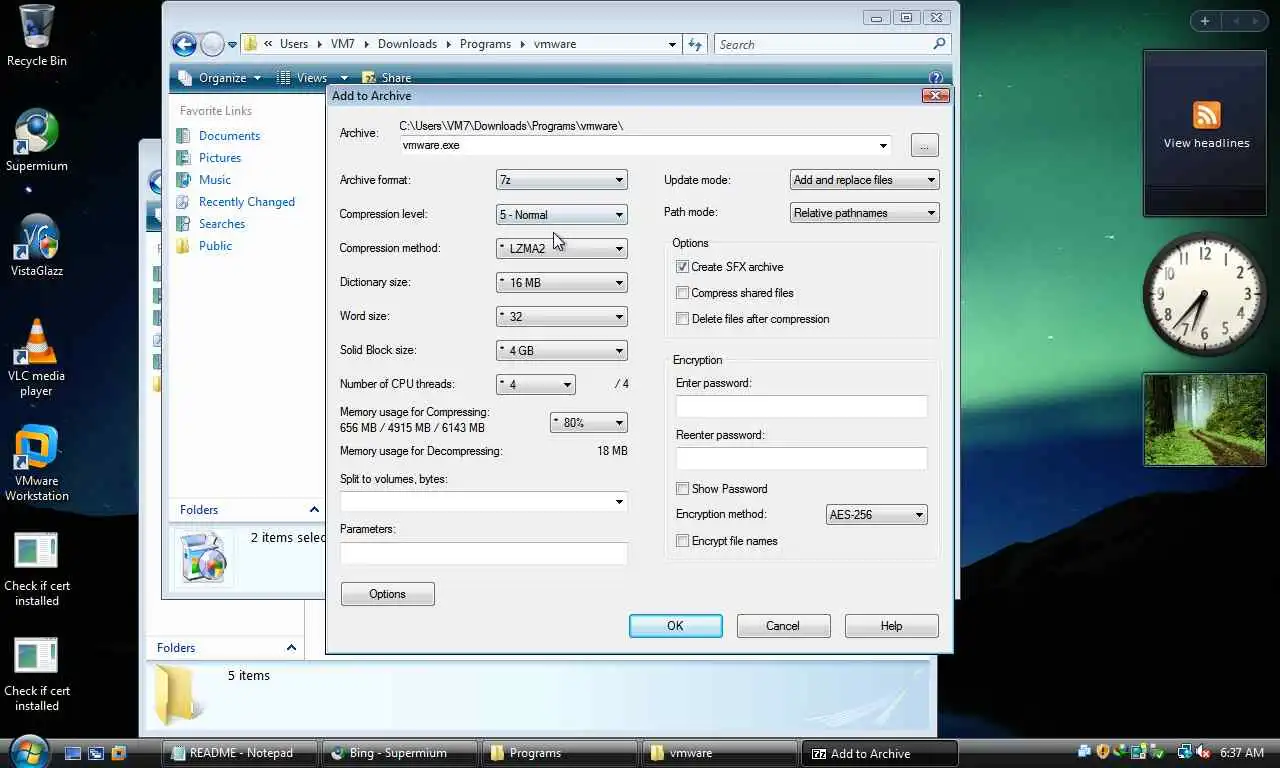
Task: Open Explorer help question mark icon
Action: (x=936, y=77)
